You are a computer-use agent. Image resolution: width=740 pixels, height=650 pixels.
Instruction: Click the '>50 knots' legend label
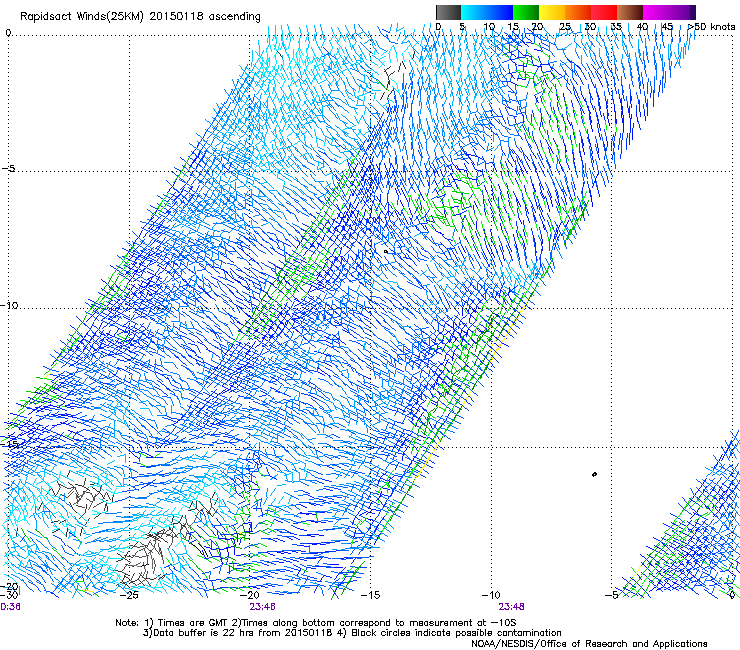tap(711, 26)
